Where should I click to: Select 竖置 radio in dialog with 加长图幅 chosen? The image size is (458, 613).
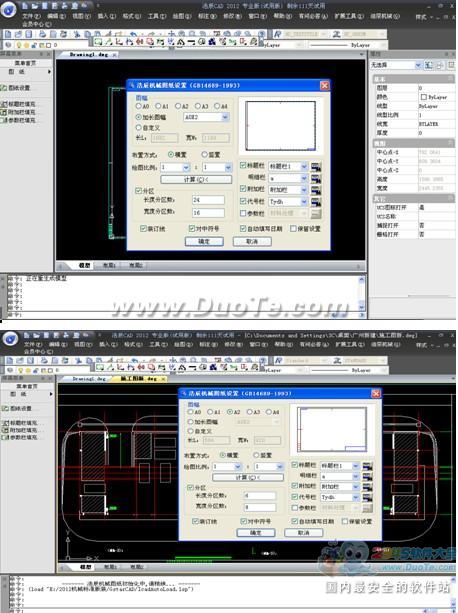(x=204, y=154)
